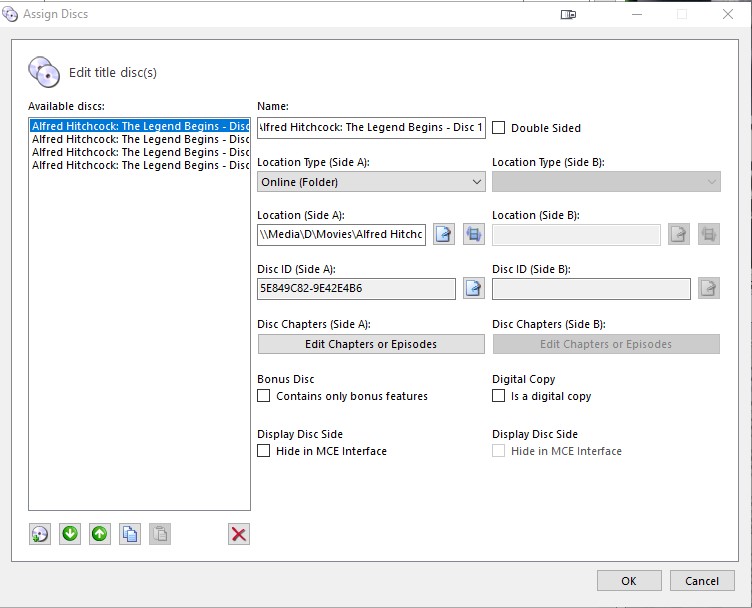The height and width of the screenshot is (608, 752).
Task: Select the fourth disc in Available discs
Action: [140, 165]
